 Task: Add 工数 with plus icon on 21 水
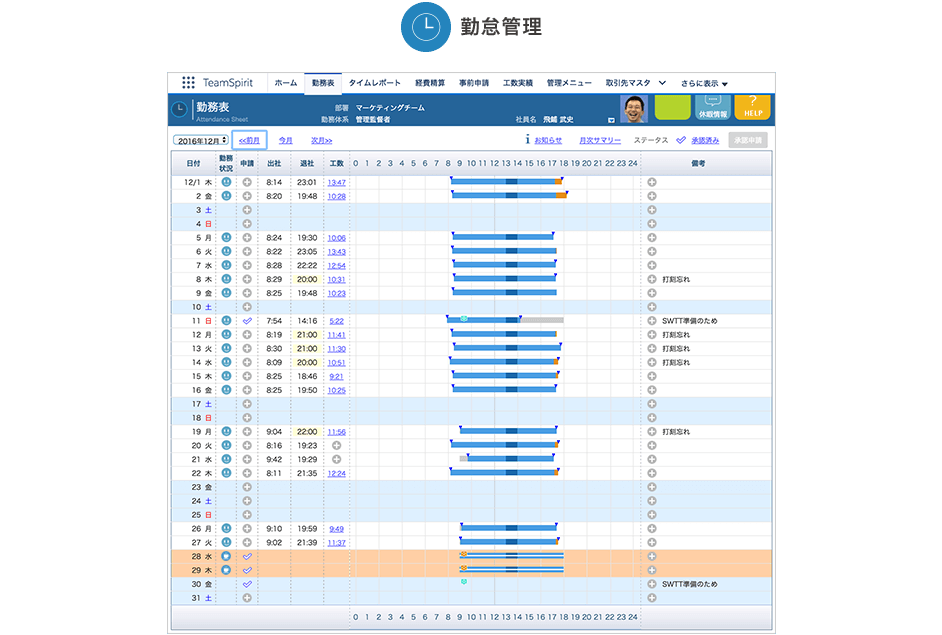[x=336, y=459]
